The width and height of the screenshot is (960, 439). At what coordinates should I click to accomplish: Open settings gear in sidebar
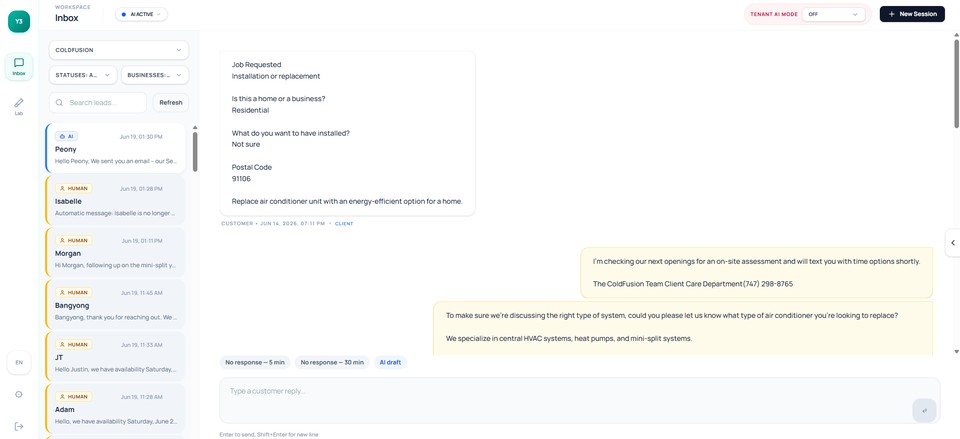[19, 394]
